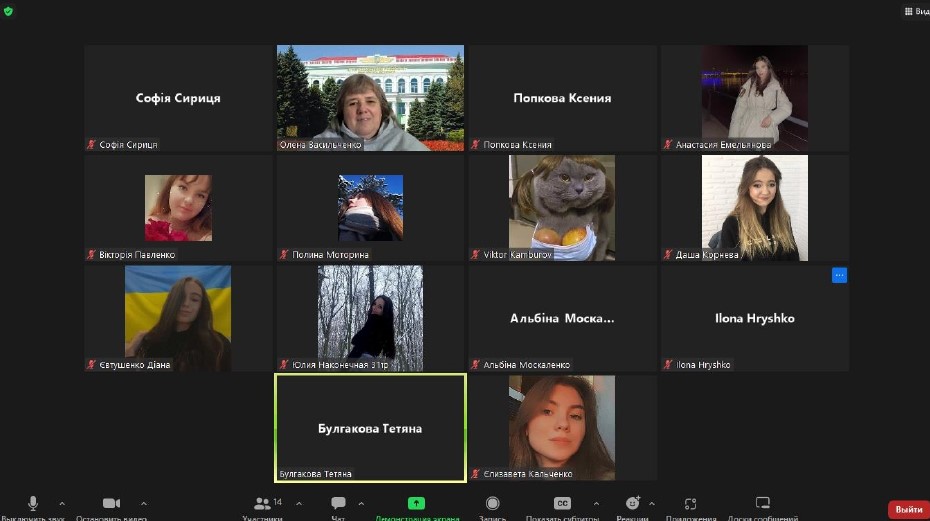Stop video using the camera icon
Viewport: 930px width, 521px height.
[x=111, y=503]
